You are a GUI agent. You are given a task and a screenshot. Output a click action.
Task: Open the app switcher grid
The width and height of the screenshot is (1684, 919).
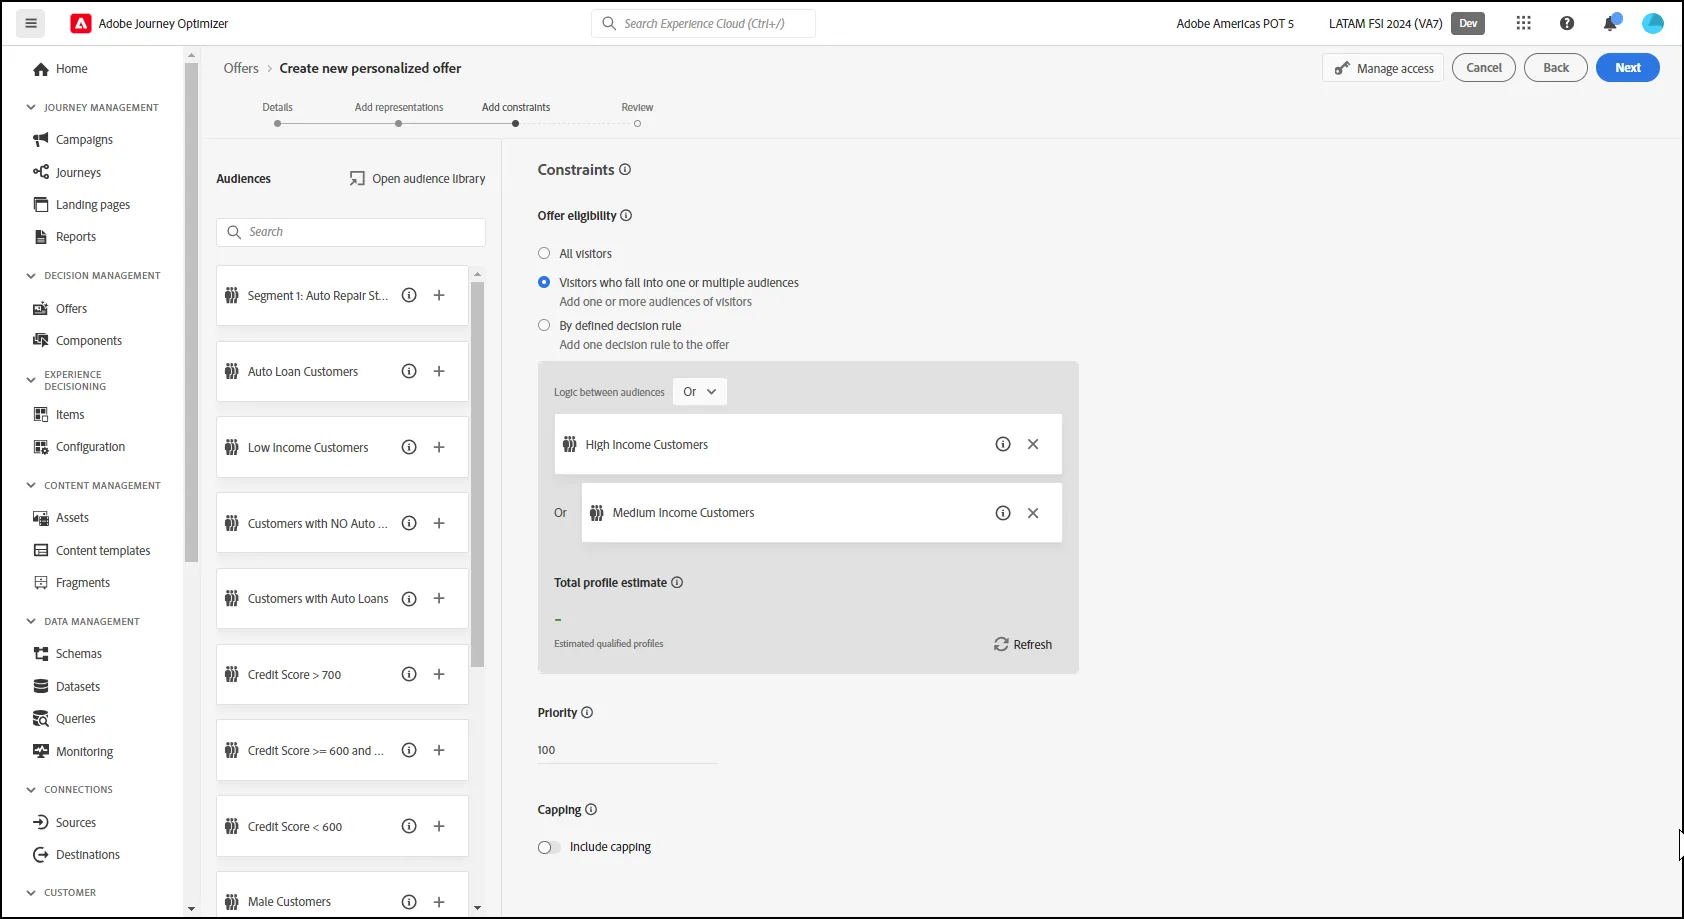[1524, 23]
